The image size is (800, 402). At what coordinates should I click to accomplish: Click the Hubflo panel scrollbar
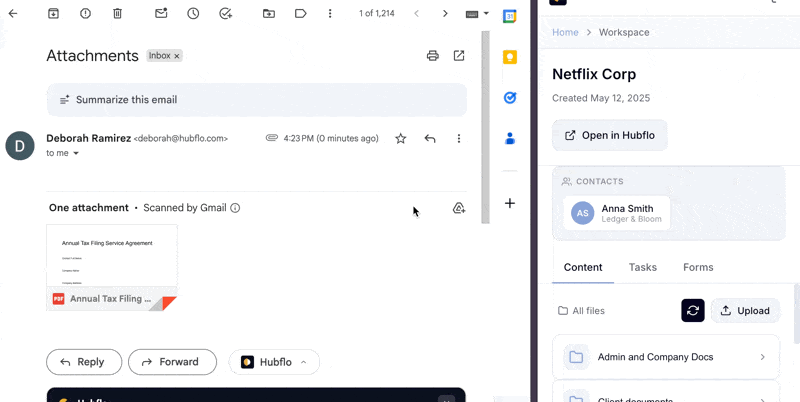coord(797,314)
